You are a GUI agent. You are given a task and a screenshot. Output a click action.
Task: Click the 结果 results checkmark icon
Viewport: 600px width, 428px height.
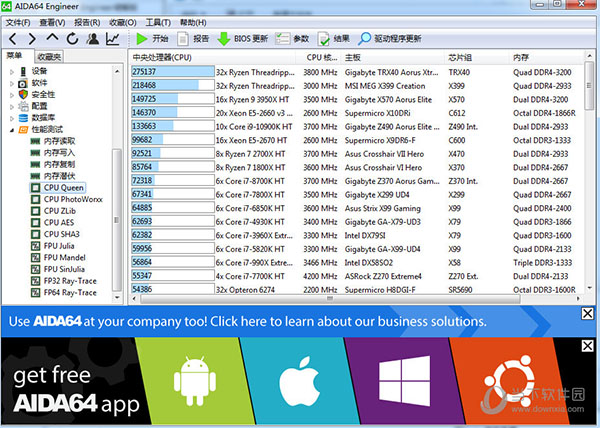pos(324,39)
